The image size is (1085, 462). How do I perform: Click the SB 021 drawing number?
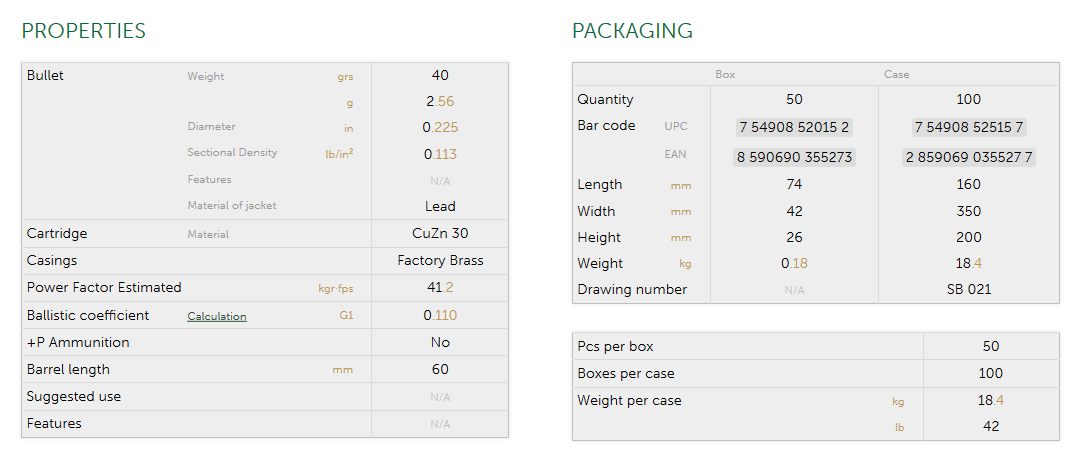pyautogui.click(x=968, y=289)
